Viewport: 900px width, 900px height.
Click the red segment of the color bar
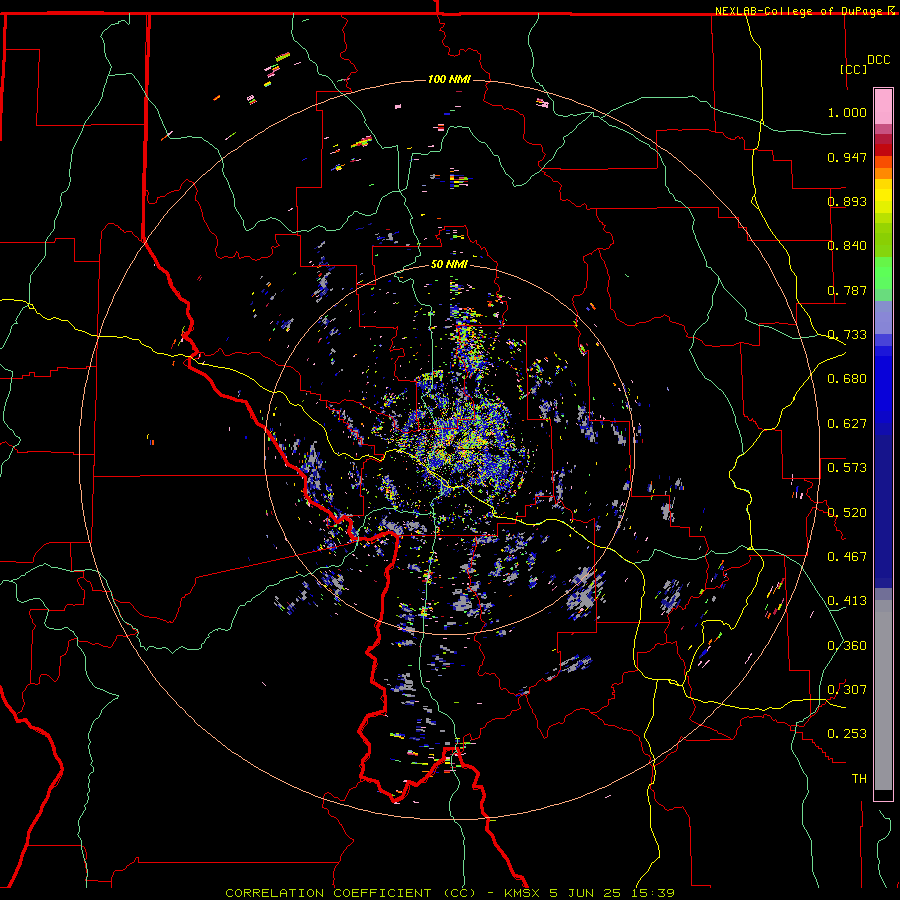[883, 149]
